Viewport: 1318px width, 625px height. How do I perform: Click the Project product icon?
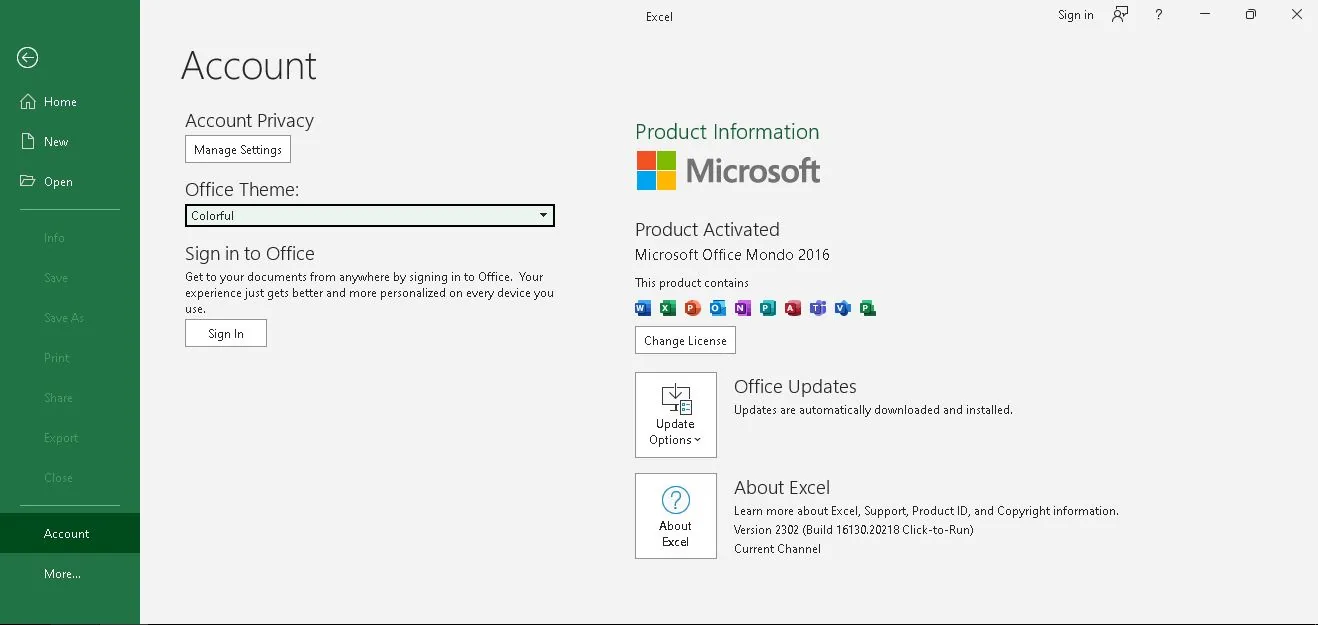tap(868, 308)
